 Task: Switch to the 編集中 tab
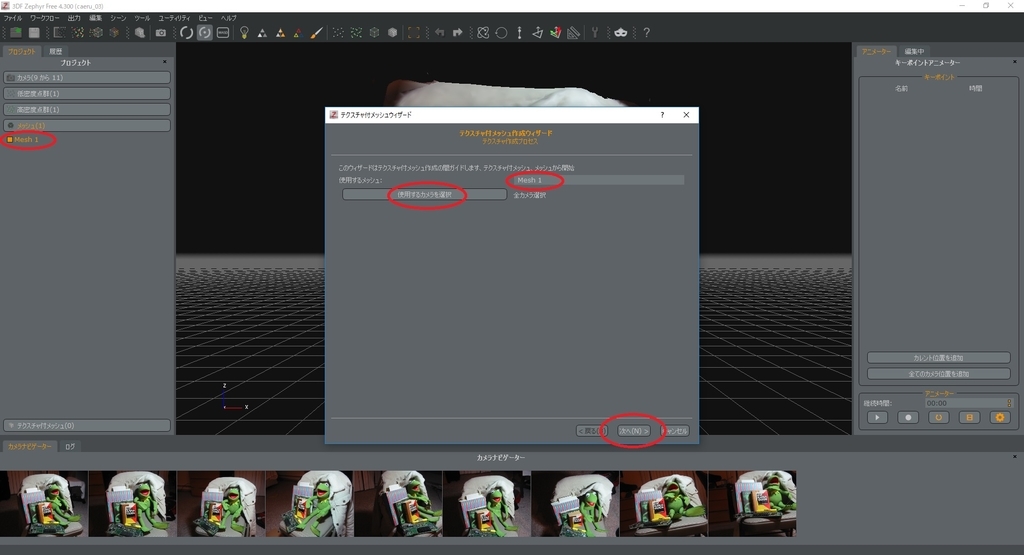coord(914,51)
